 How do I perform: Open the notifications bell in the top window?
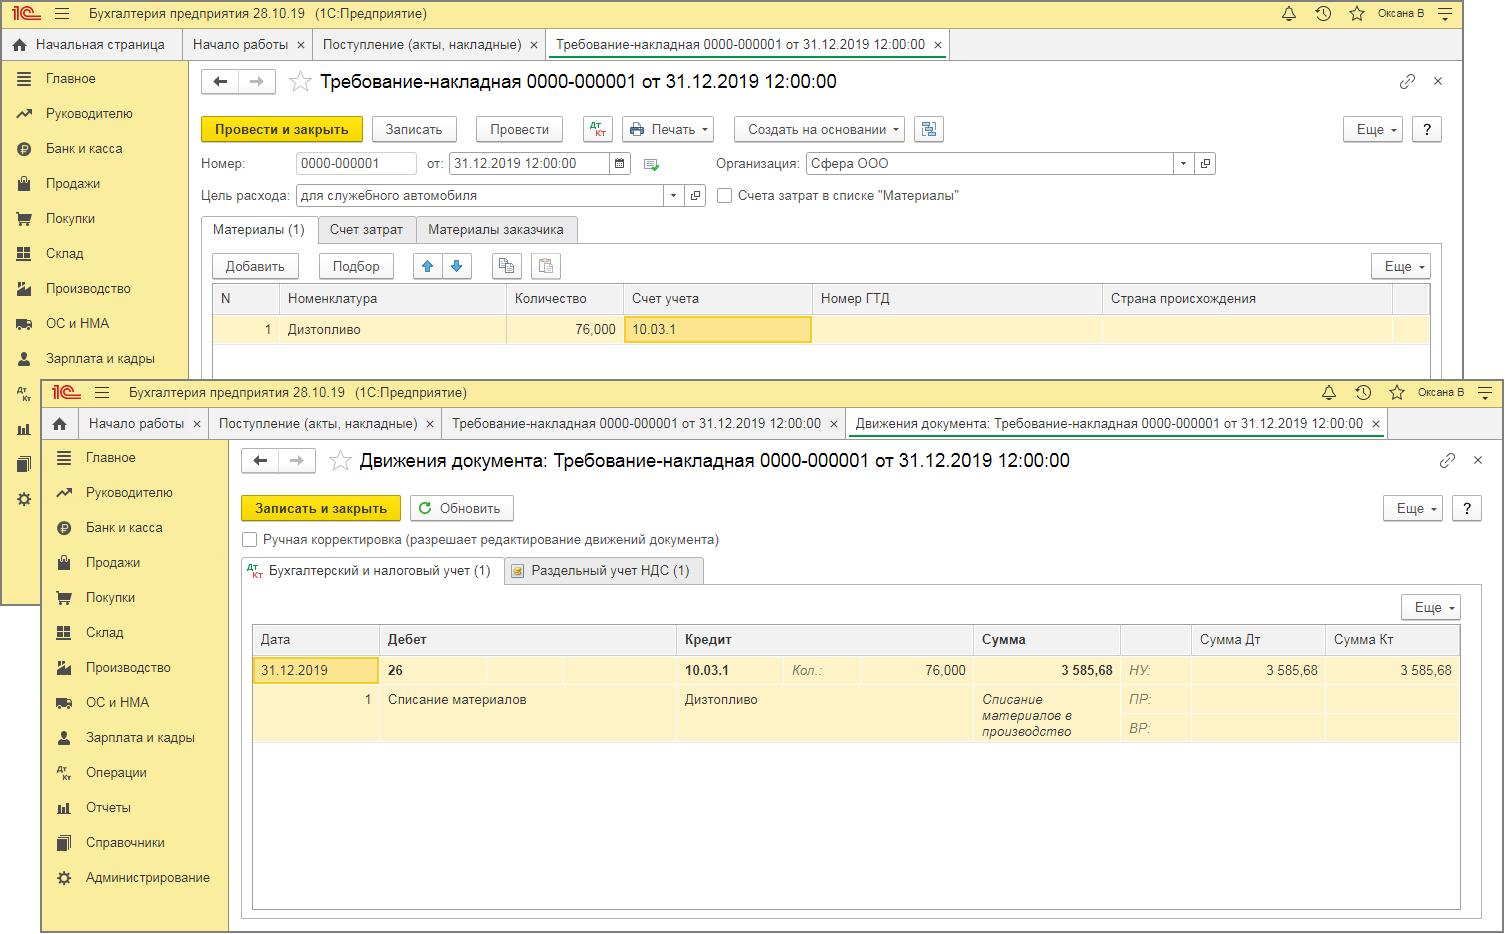(1289, 14)
